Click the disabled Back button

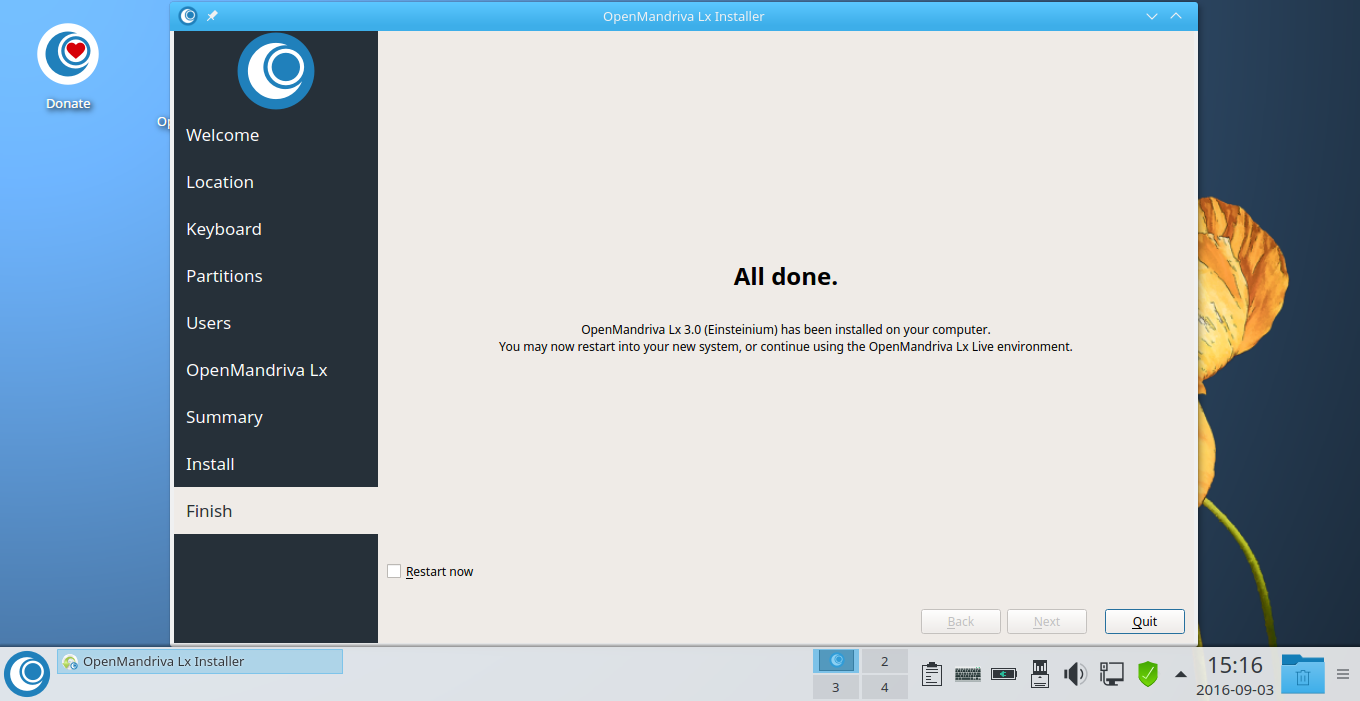pos(961,621)
